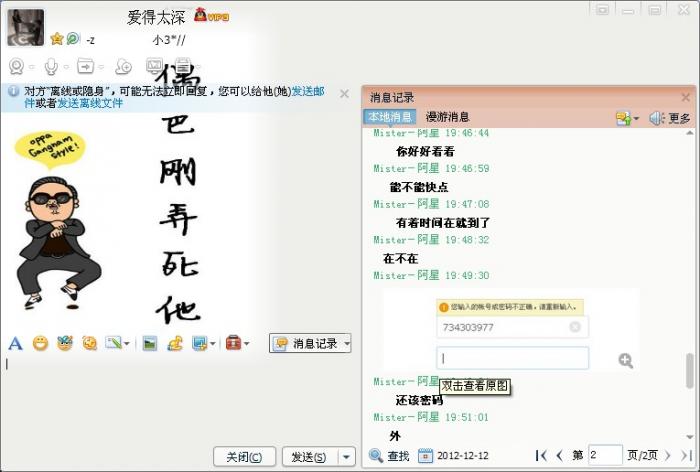700x472 pixels.
Task: Click the date 2012-12-12
Action: pos(462,455)
